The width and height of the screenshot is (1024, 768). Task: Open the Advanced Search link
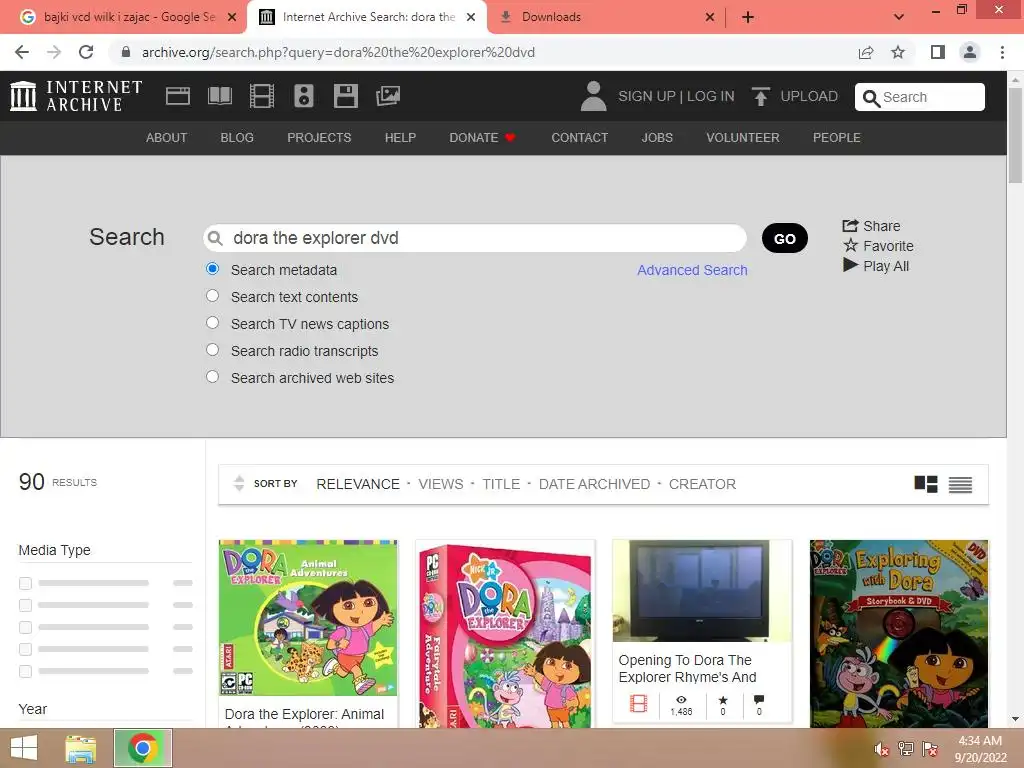[692, 270]
